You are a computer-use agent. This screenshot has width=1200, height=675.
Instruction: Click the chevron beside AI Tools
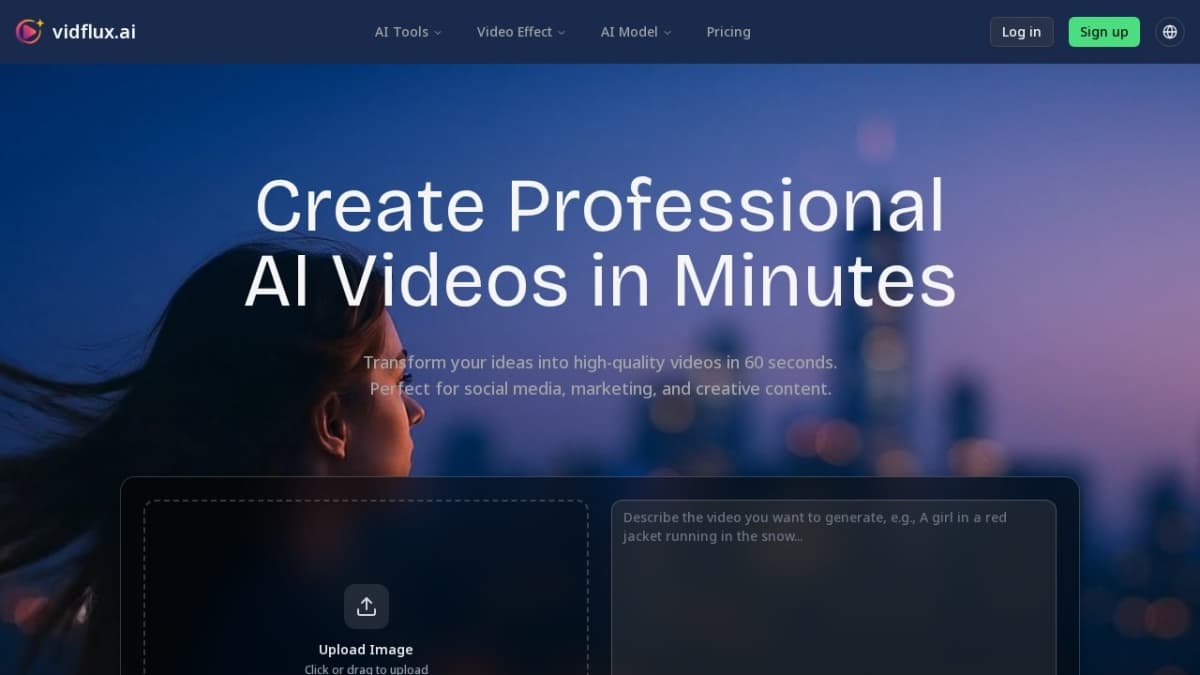point(438,32)
